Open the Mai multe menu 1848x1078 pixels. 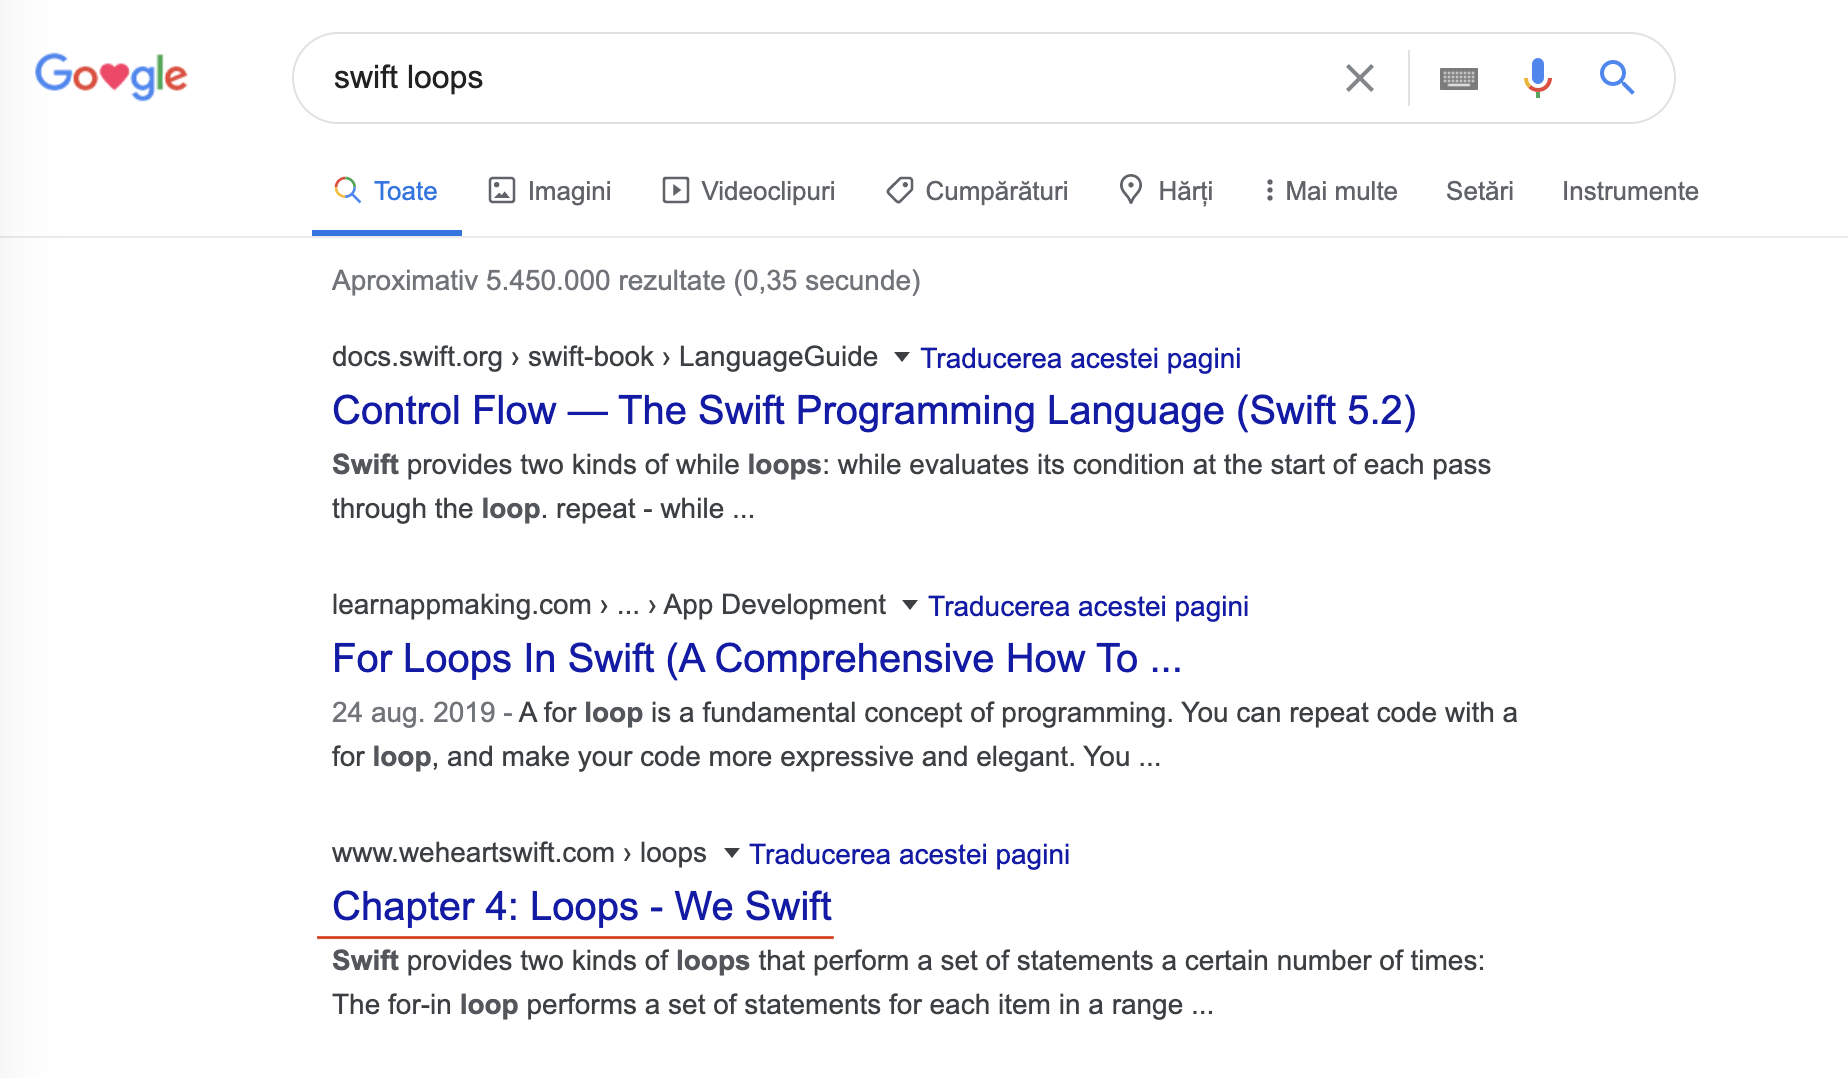[x=1331, y=191]
